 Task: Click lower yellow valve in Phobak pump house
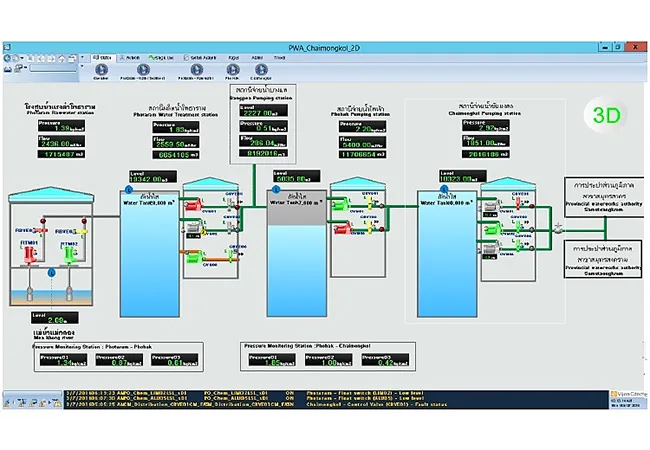[x=369, y=227]
